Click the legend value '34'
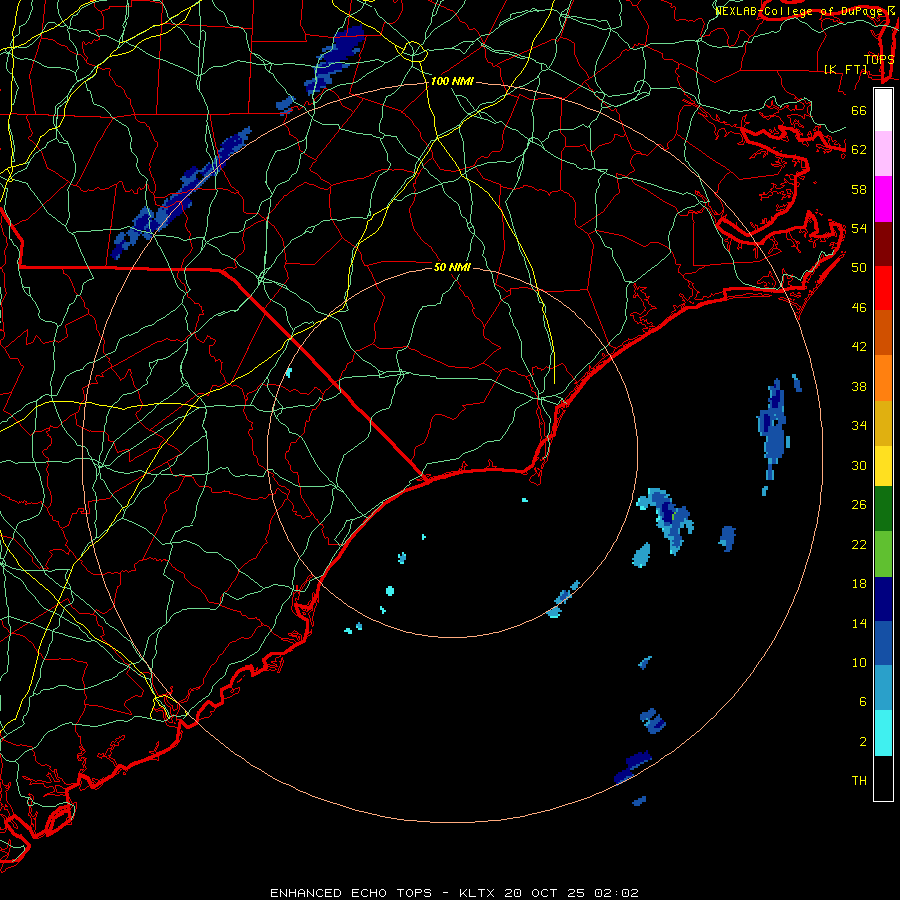This screenshot has height=900, width=900. tap(859, 426)
